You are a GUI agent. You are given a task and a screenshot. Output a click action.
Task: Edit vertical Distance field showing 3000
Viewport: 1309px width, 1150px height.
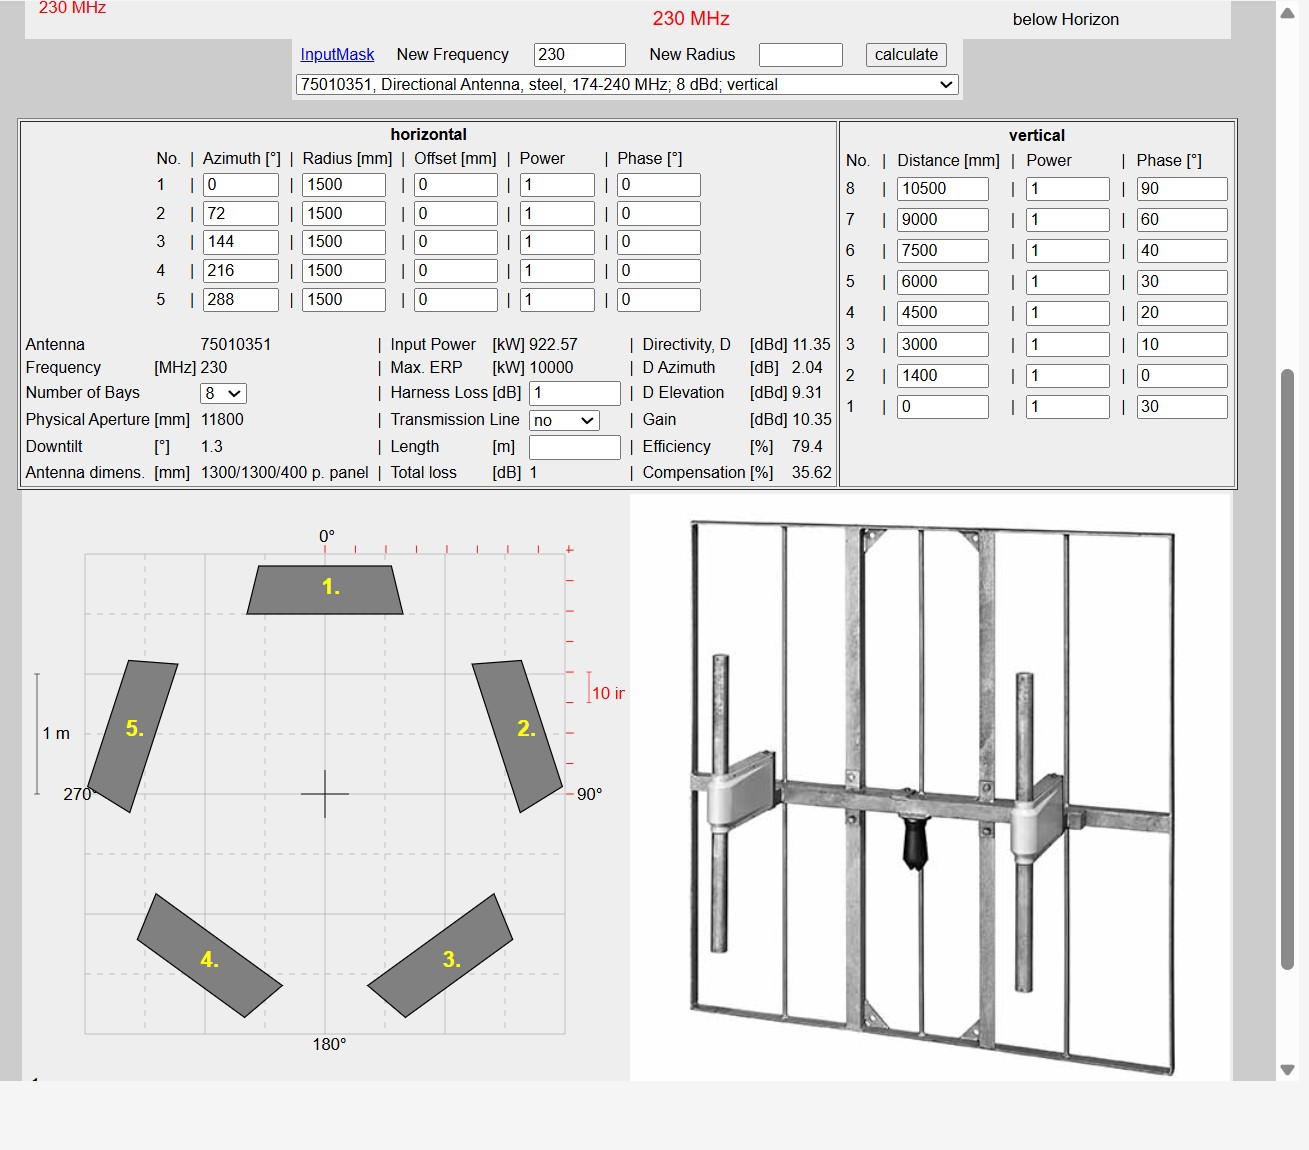point(943,345)
